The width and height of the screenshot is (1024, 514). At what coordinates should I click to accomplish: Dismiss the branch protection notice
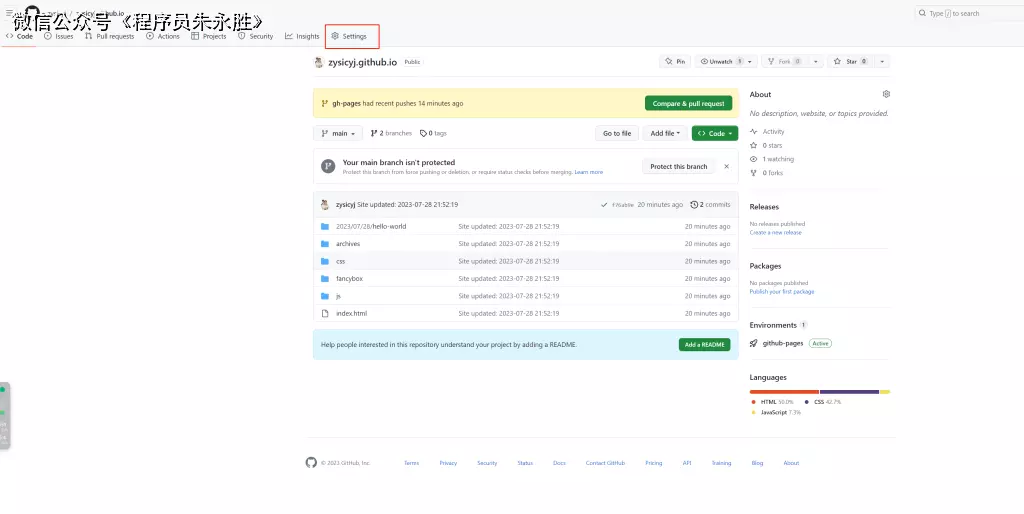point(727,166)
